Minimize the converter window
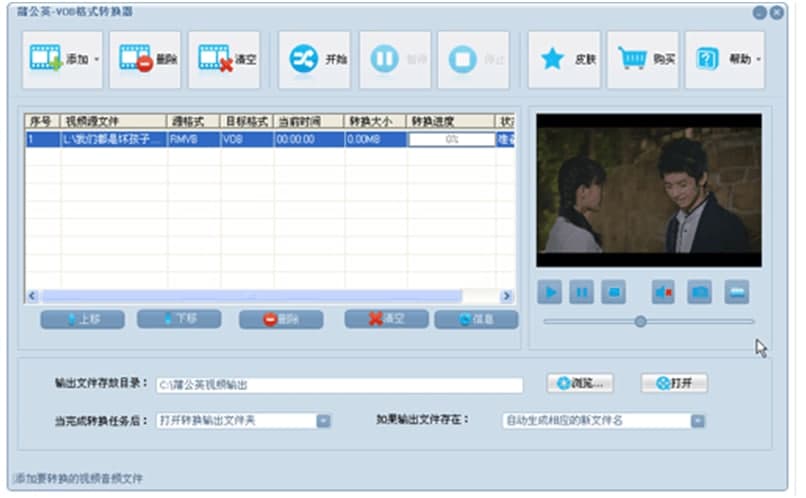 point(760,12)
